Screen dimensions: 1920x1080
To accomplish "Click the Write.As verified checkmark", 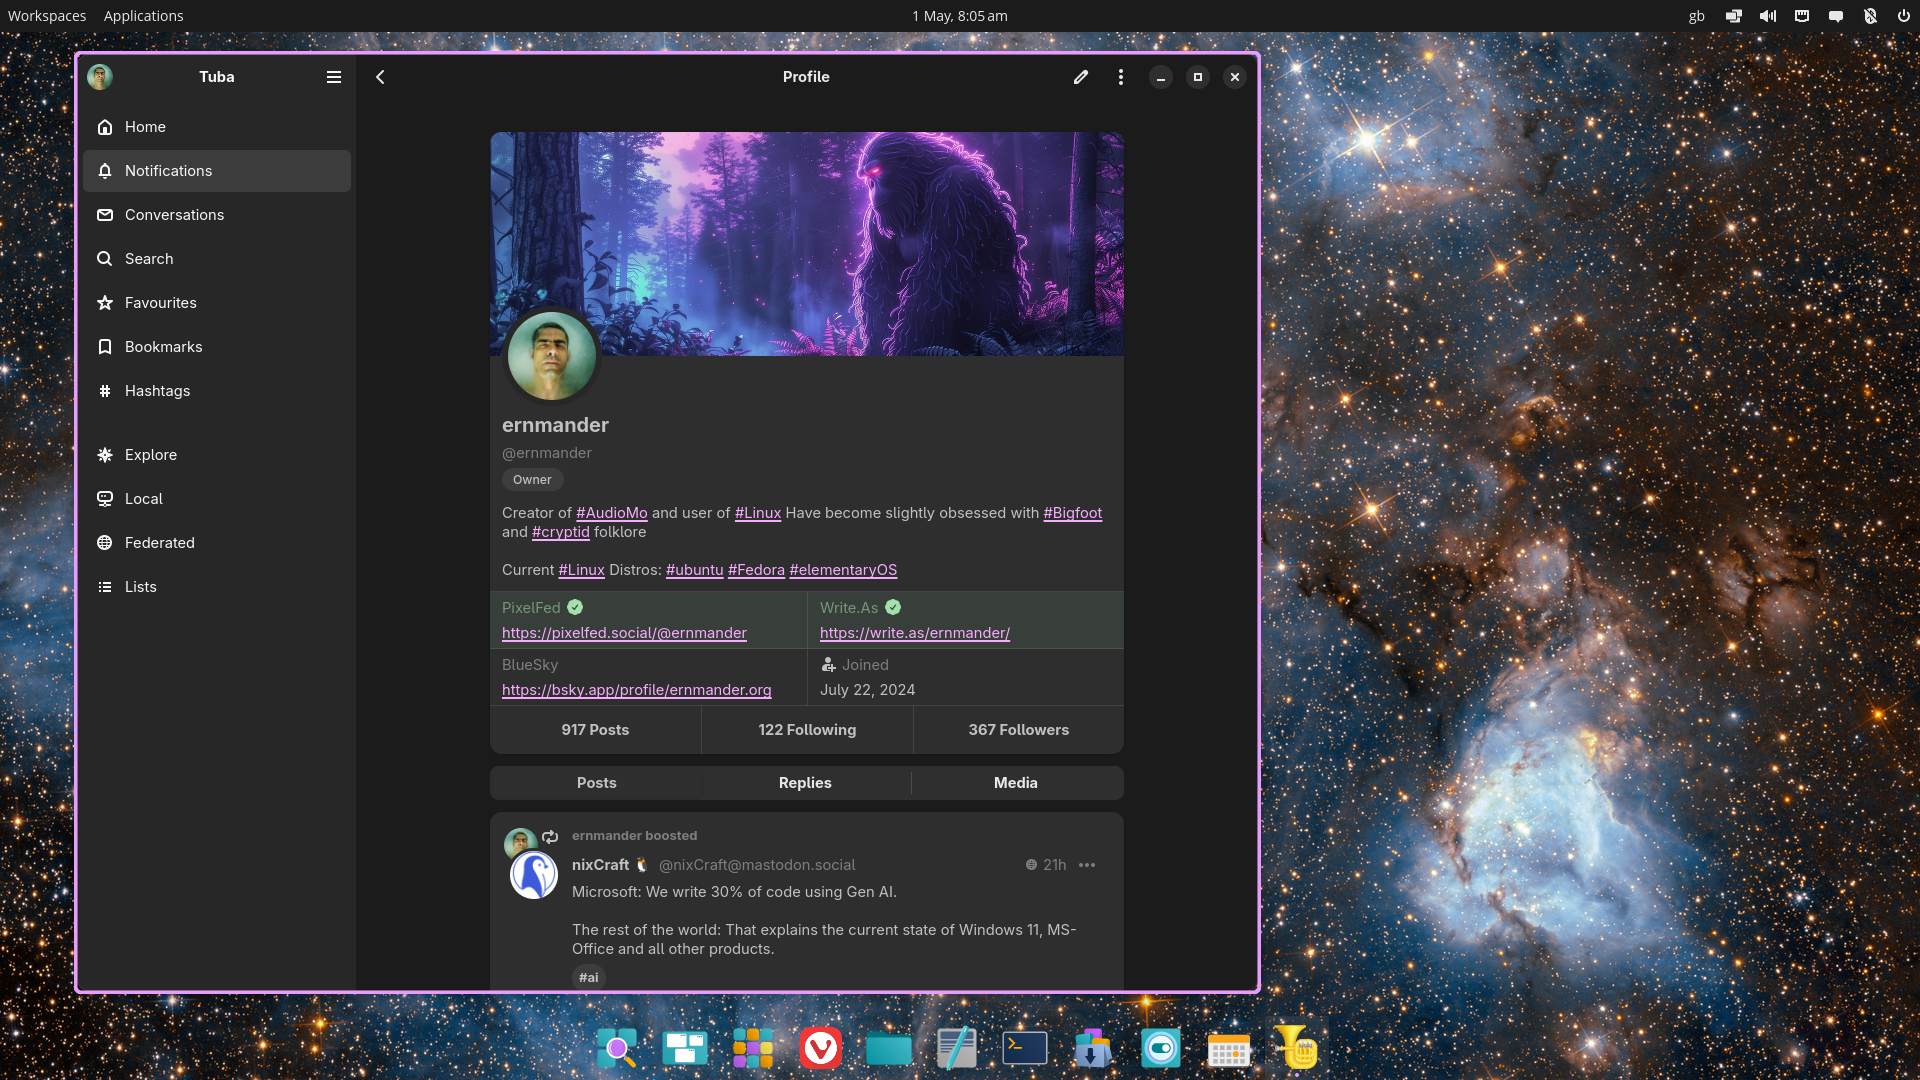I will pos(893,607).
